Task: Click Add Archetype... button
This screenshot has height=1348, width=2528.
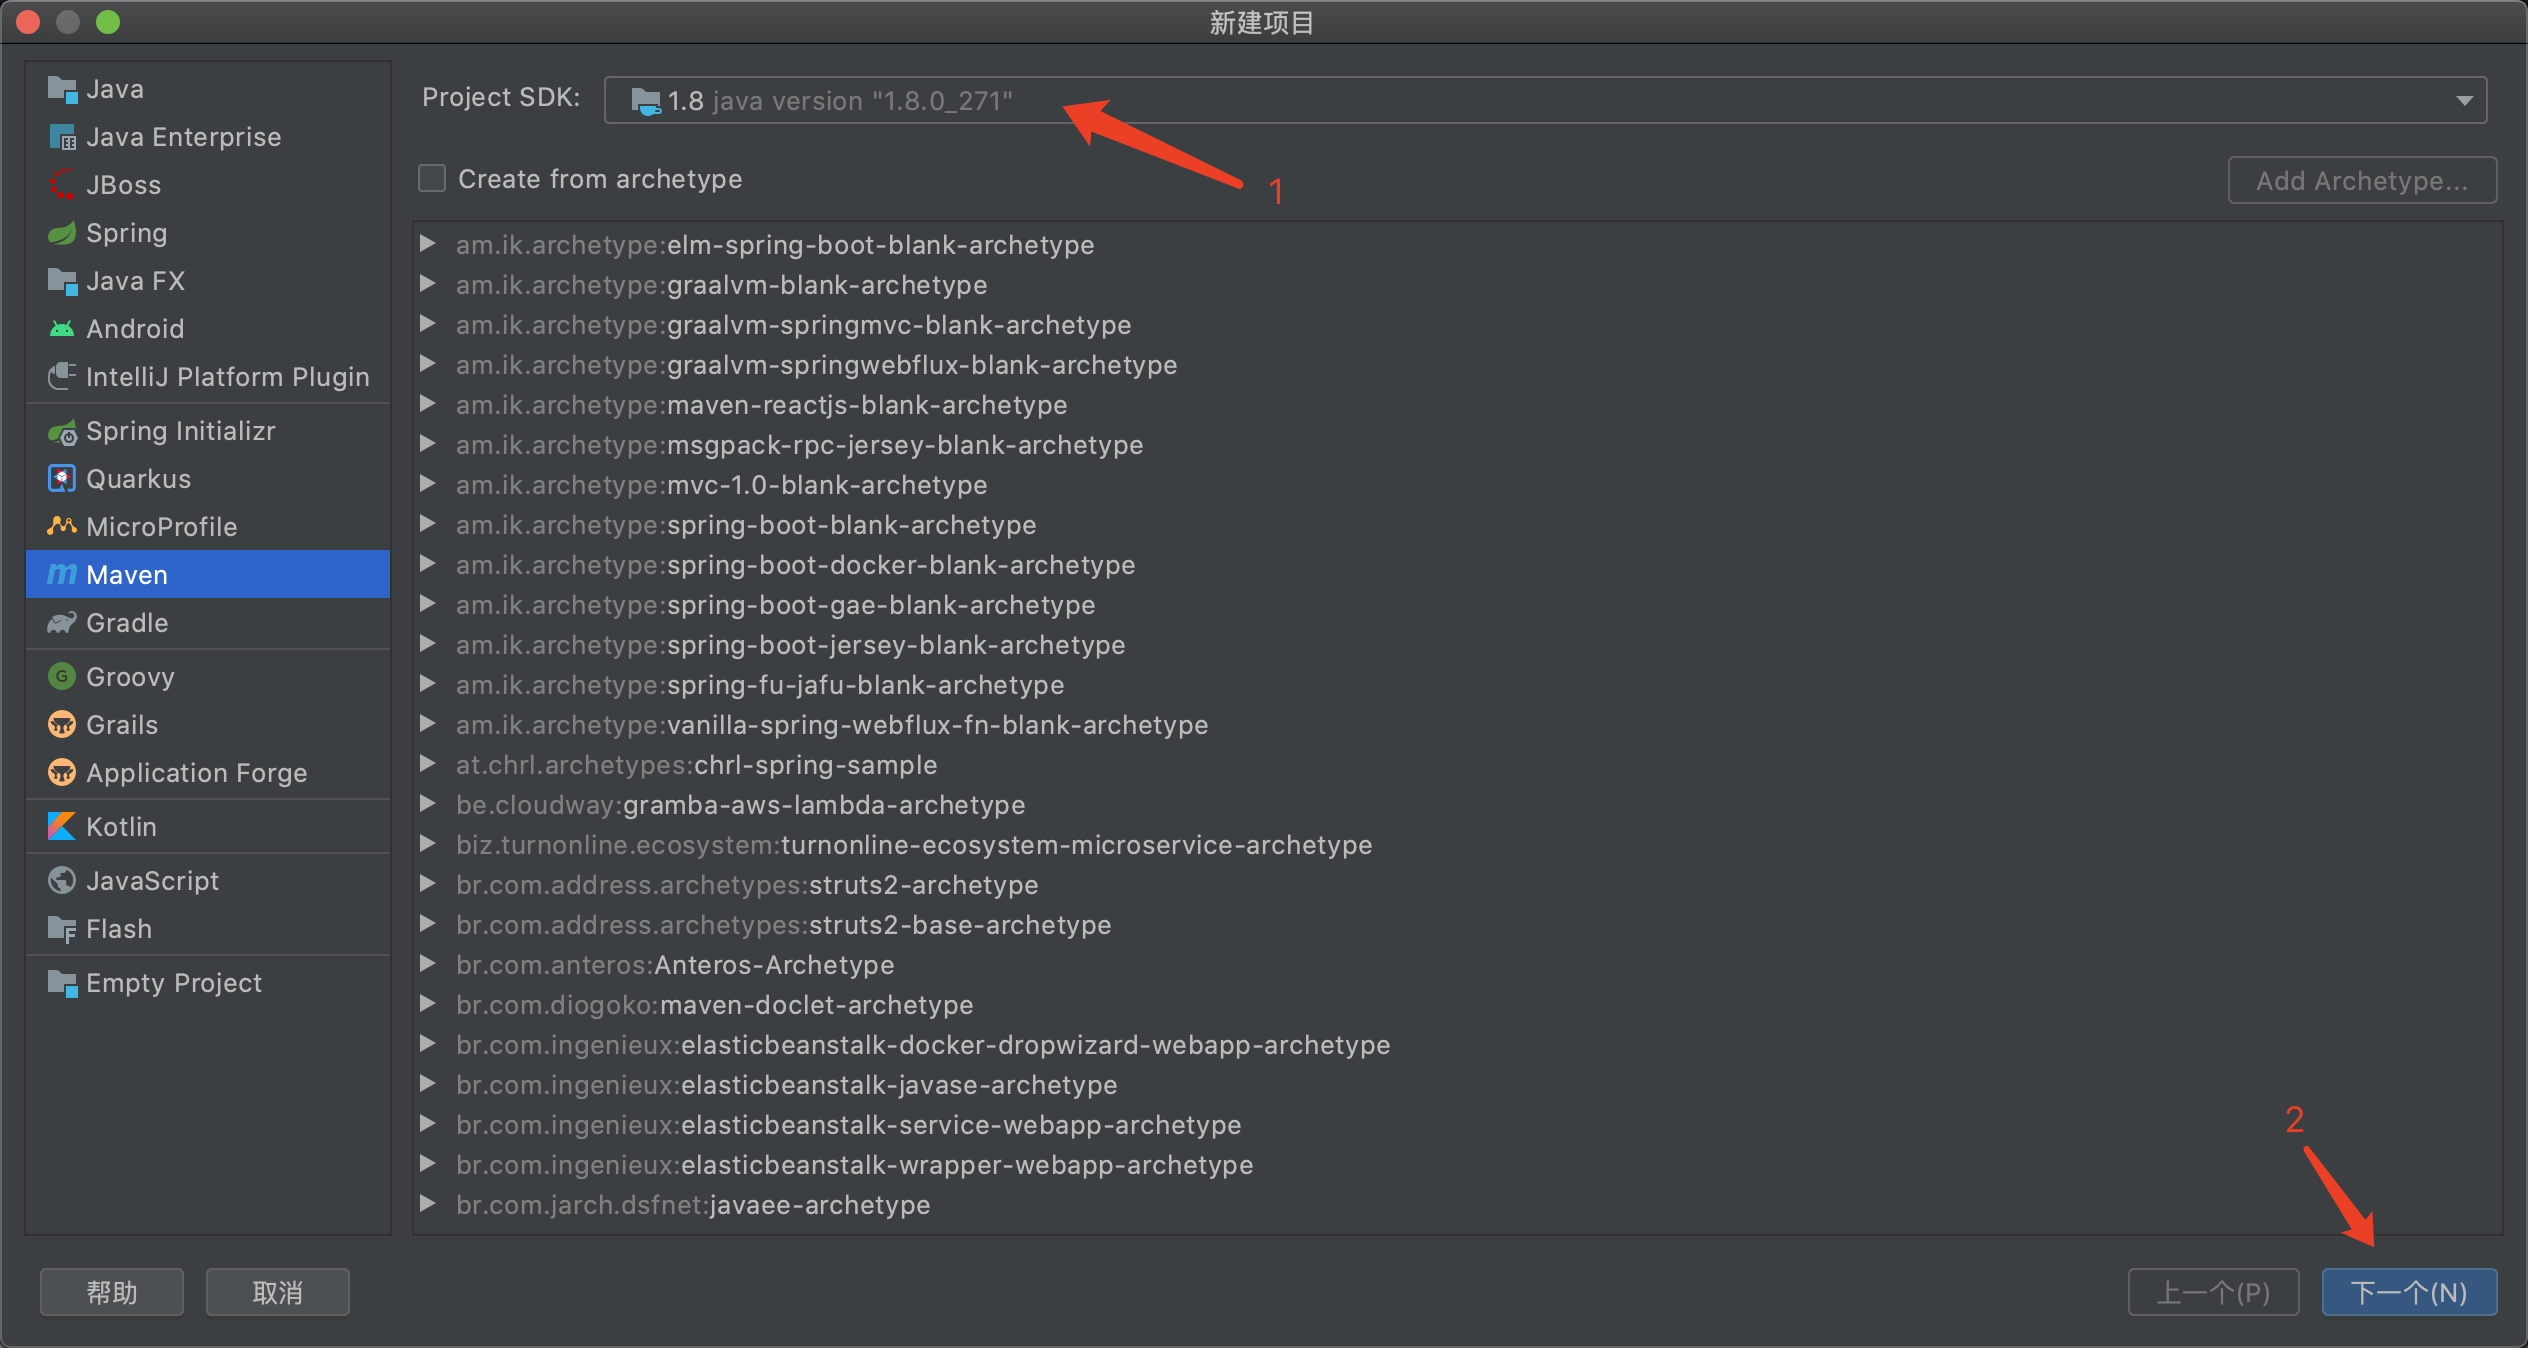Action: (2362, 180)
